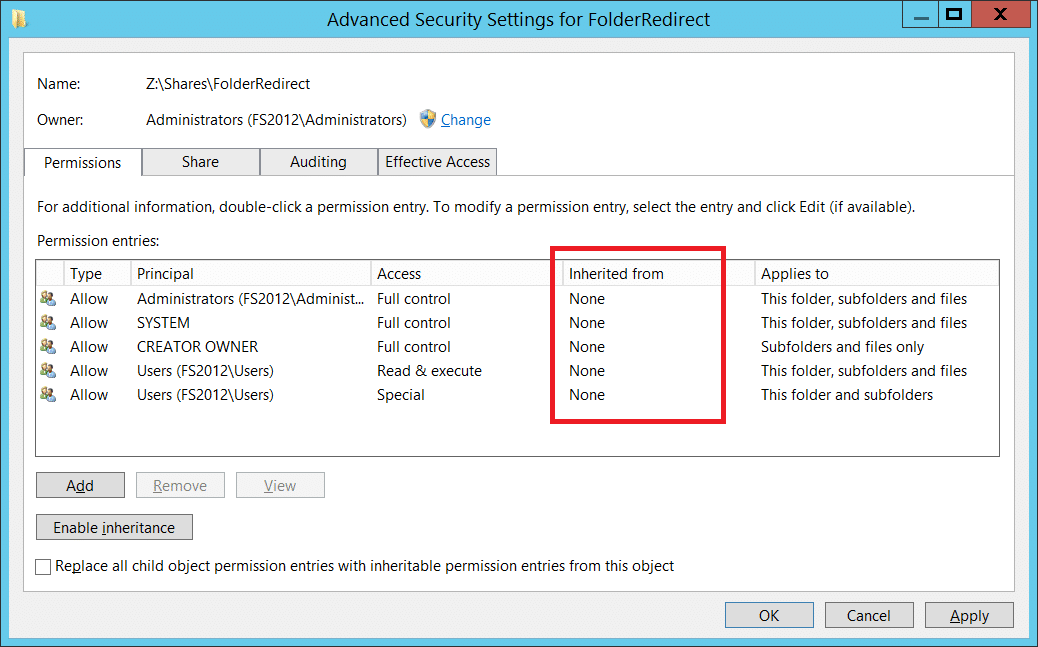
Task: Click the Cancel button
Action: pyautogui.click(x=869, y=615)
